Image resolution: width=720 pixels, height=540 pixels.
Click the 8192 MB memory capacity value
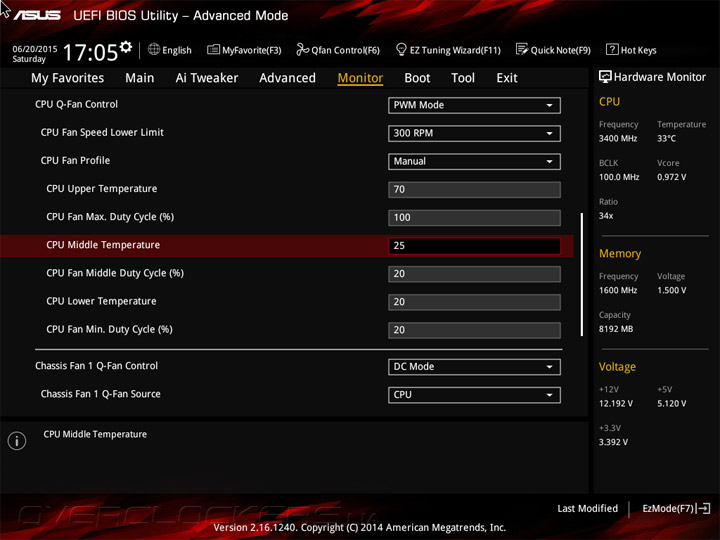coord(616,329)
